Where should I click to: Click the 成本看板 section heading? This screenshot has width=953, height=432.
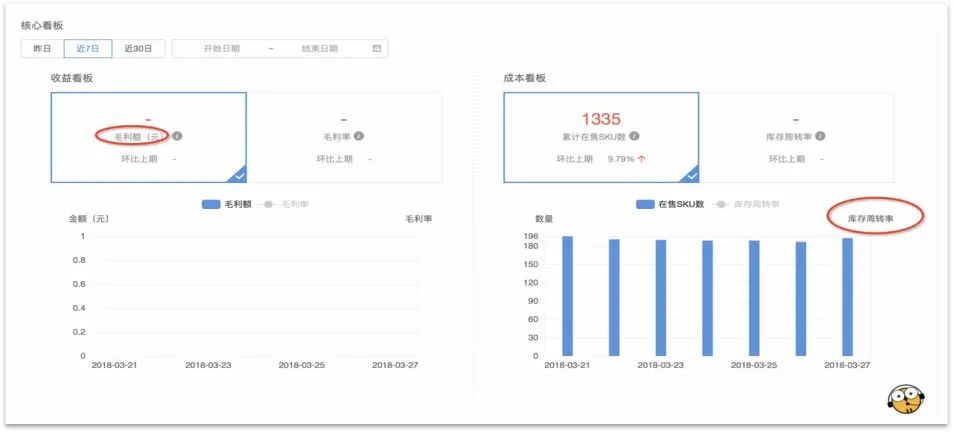(525, 78)
